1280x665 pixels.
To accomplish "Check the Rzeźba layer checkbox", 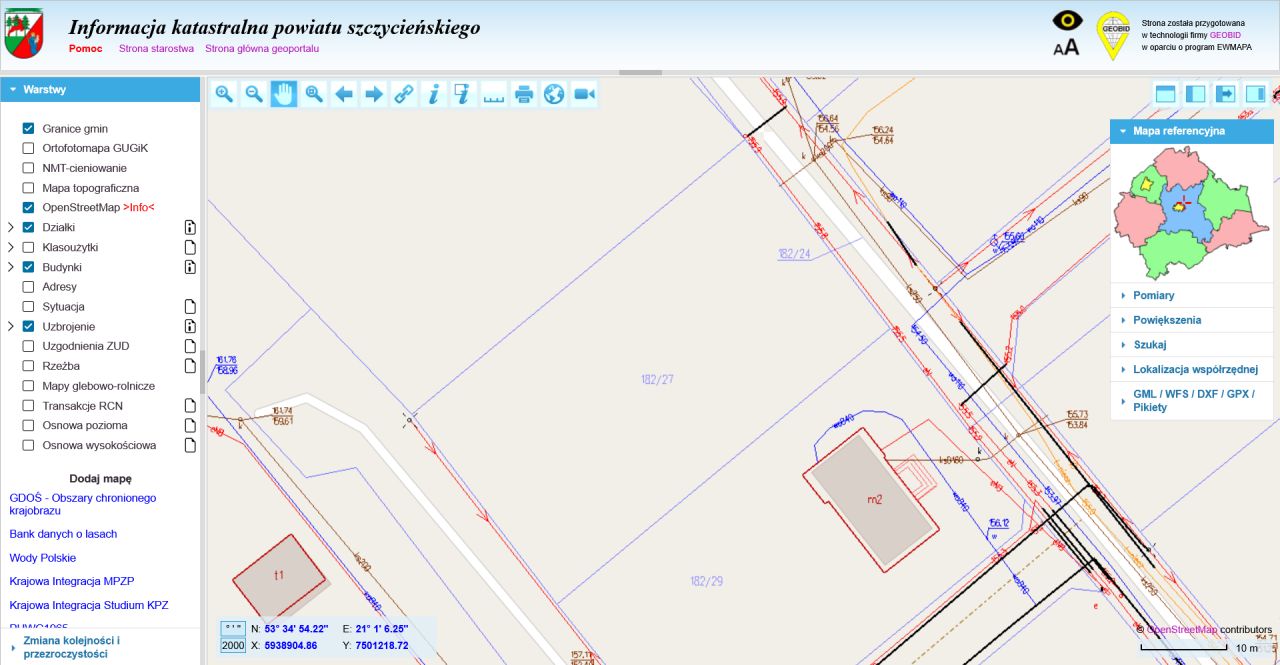I will click(x=28, y=366).
